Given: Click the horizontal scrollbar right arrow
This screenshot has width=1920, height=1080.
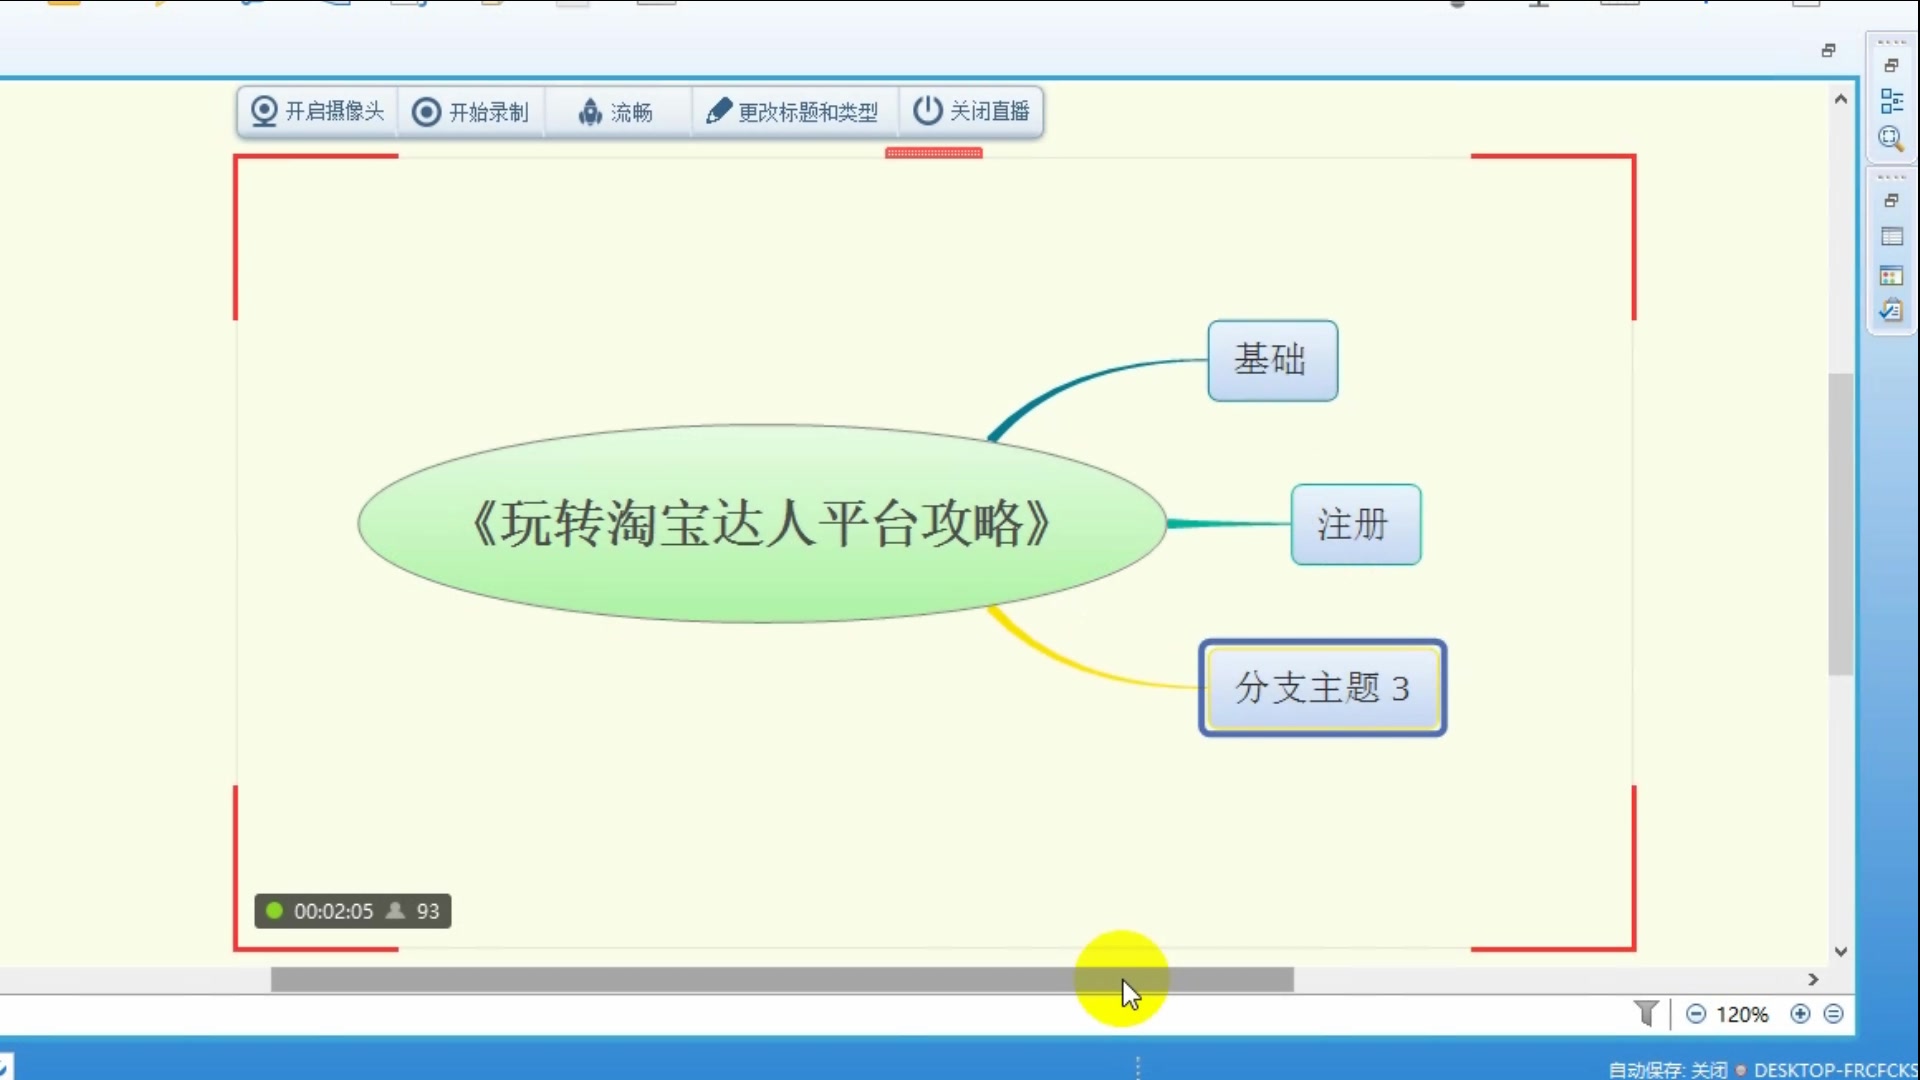Looking at the screenshot, I should click(x=1813, y=980).
